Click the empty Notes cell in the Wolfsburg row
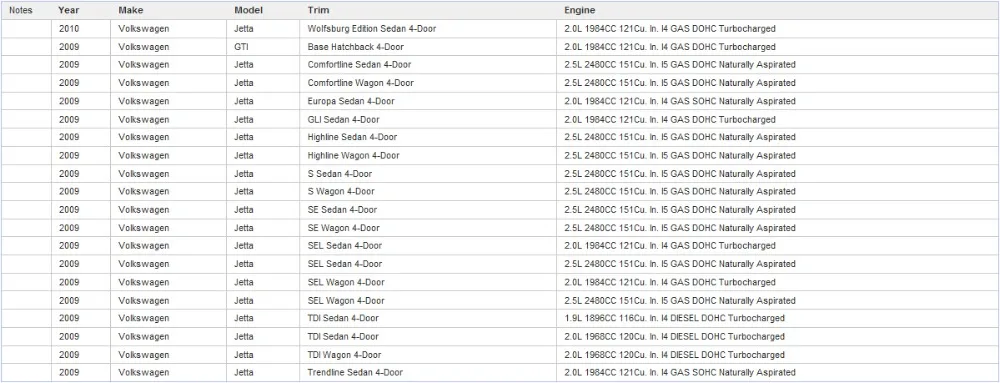 [x=26, y=29]
